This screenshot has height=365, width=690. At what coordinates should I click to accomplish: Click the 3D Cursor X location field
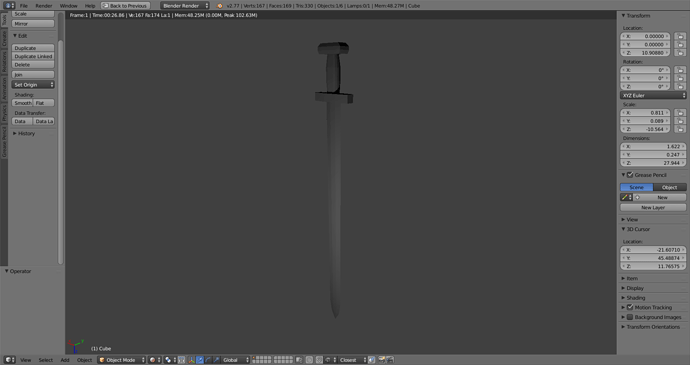pos(653,250)
